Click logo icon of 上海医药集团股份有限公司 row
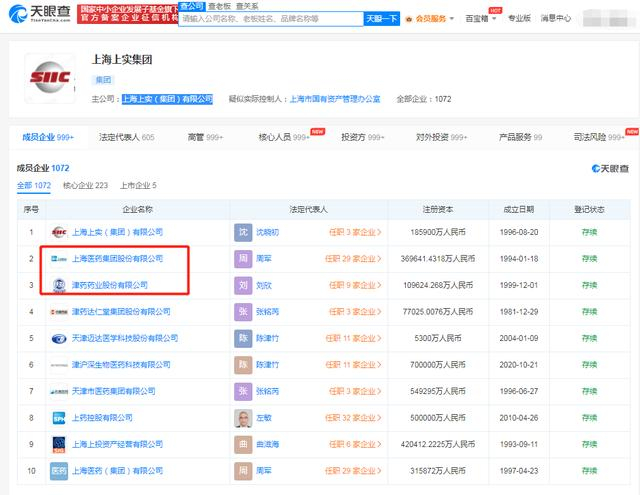 point(59,259)
